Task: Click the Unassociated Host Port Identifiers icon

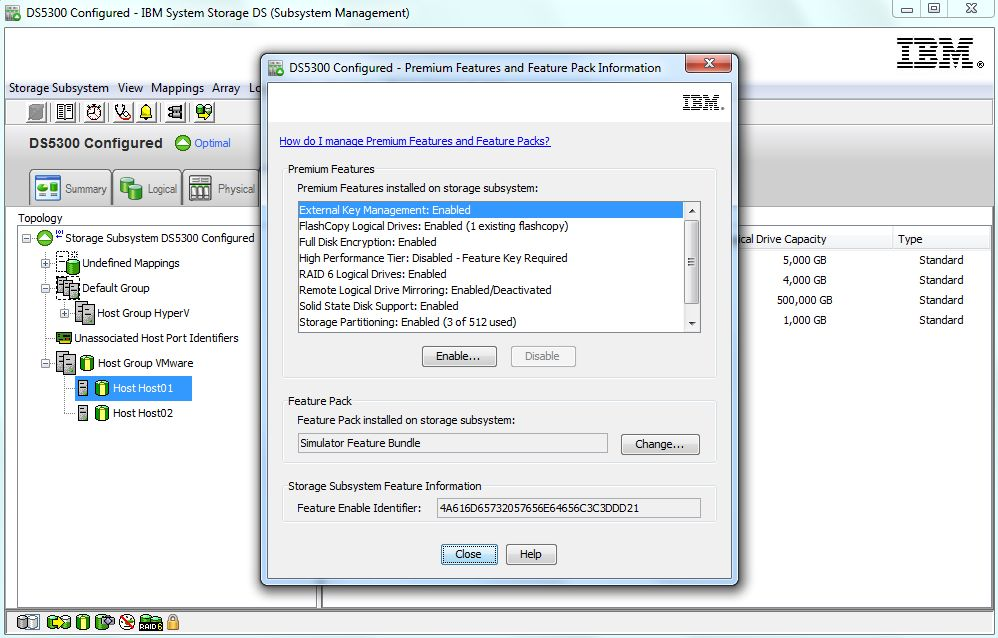Action: click(64, 337)
